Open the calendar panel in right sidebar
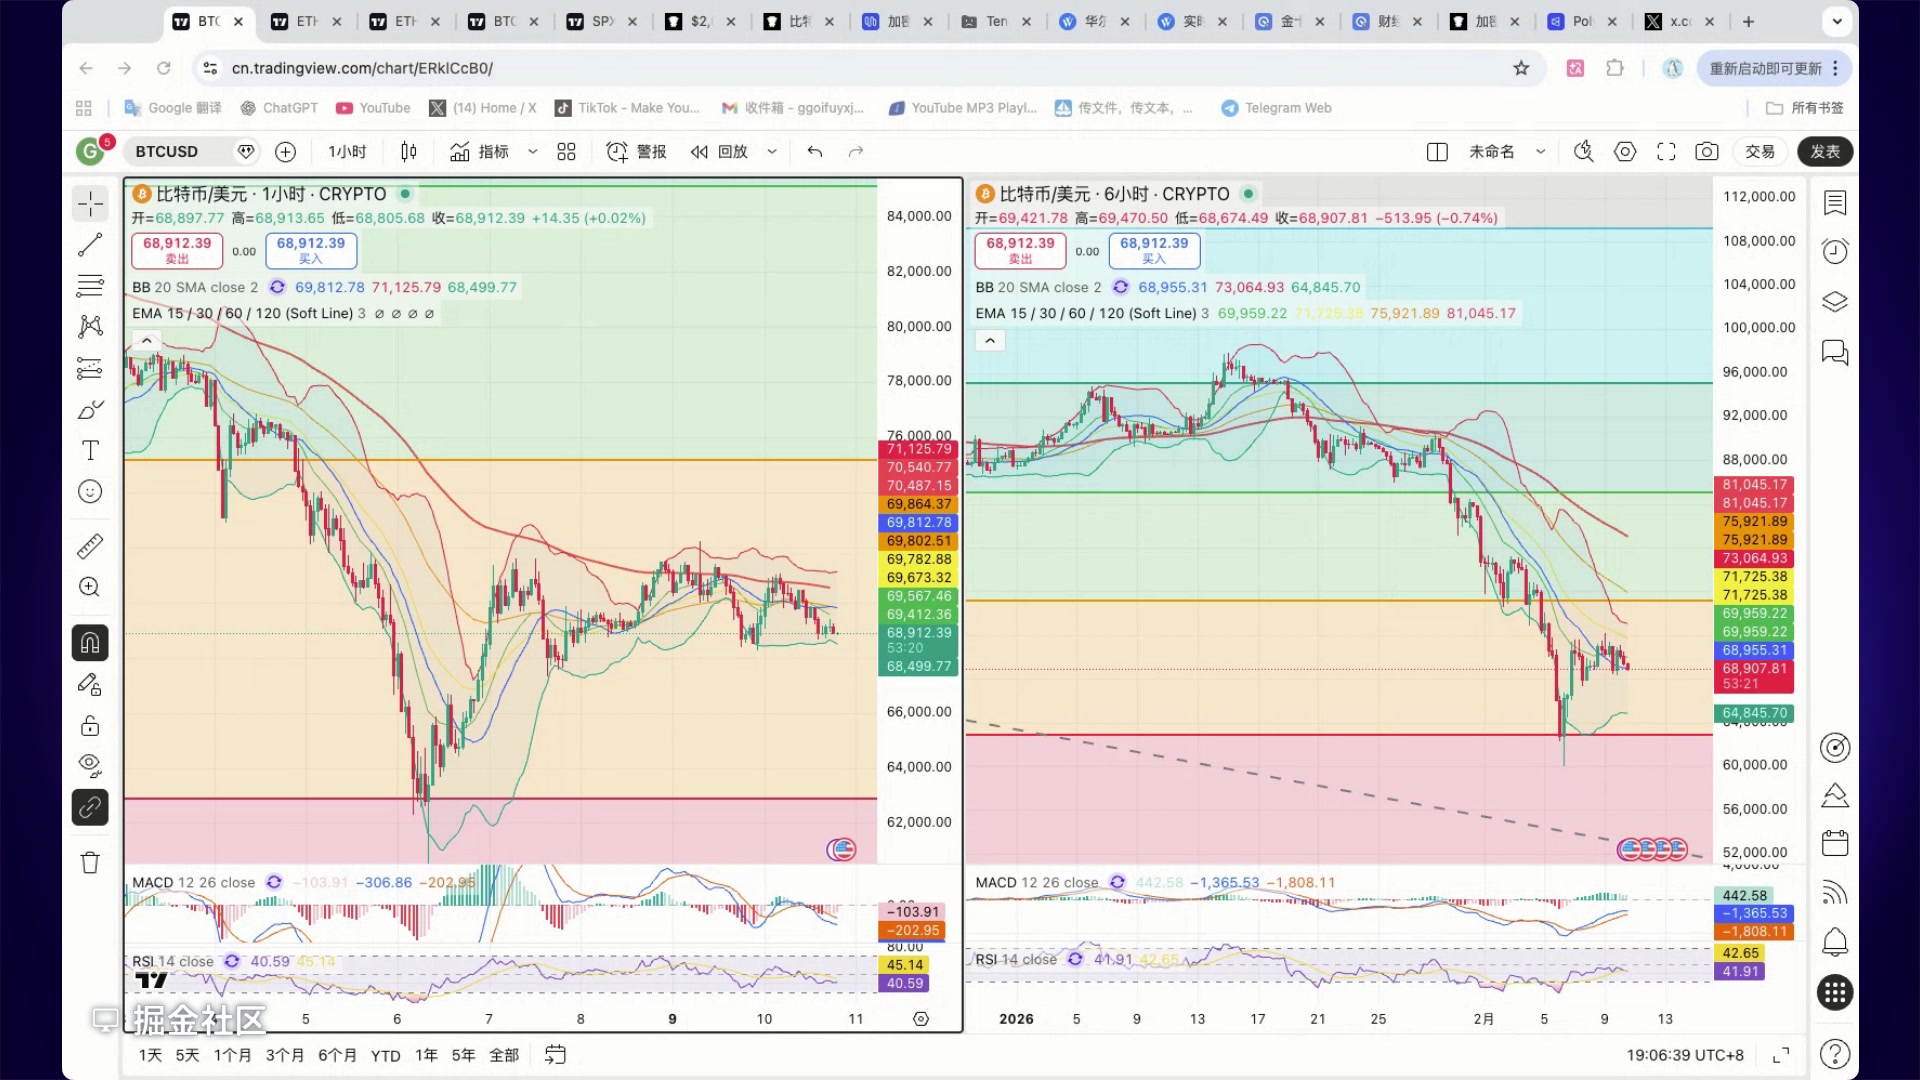The image size is (1920, 1080). coord(1835,843)
